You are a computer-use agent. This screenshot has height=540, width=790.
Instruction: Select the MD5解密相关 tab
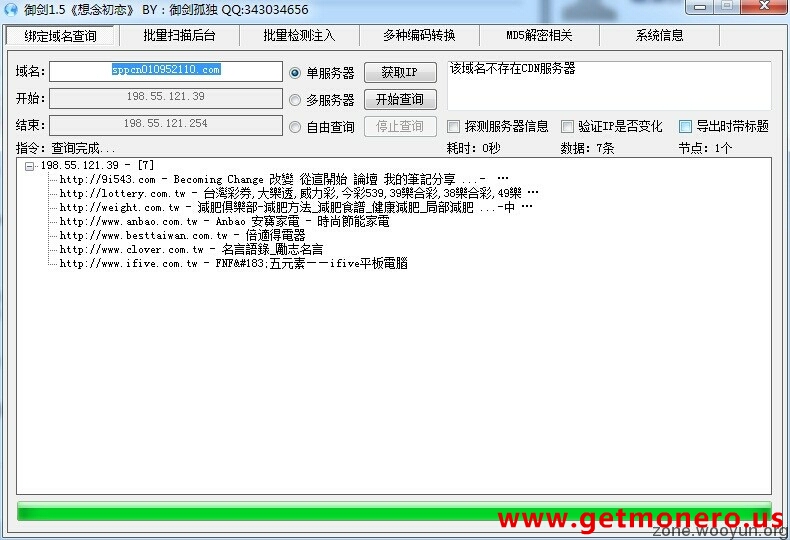(539, 36)
